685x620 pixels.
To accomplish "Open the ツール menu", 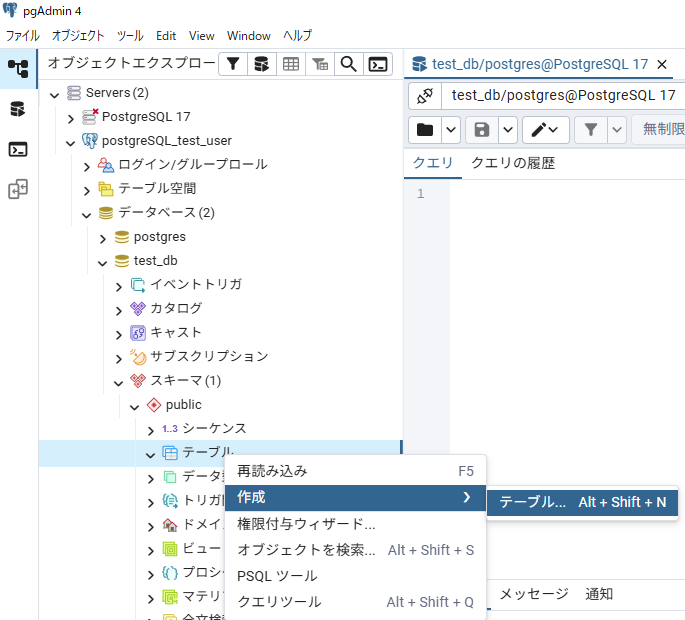I will [x=130, y=36].
